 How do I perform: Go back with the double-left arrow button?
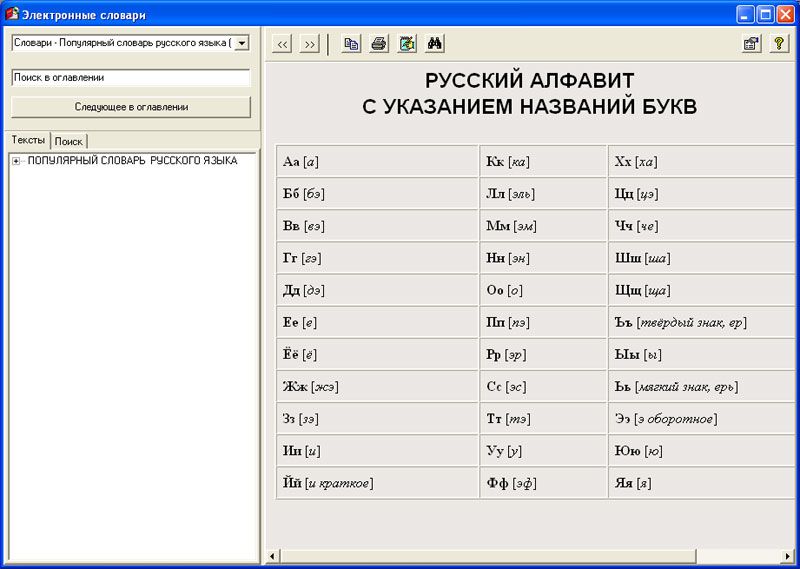[x=282, y=44]
